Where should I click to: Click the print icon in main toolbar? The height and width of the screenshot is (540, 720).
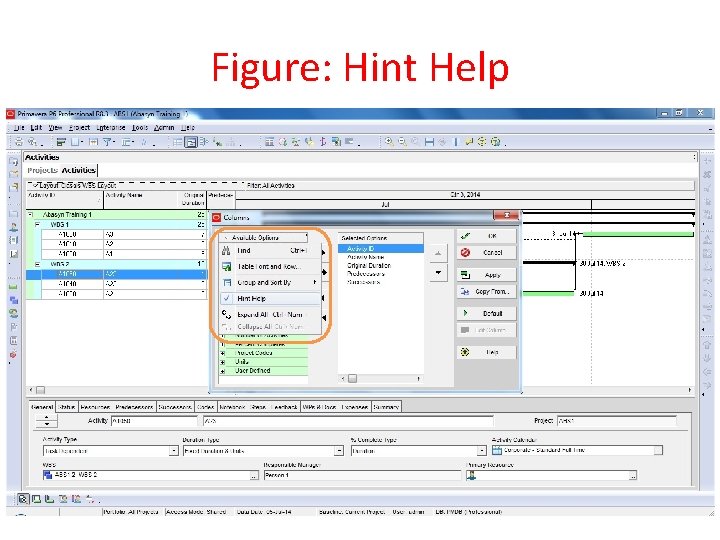tap(19, 142)
